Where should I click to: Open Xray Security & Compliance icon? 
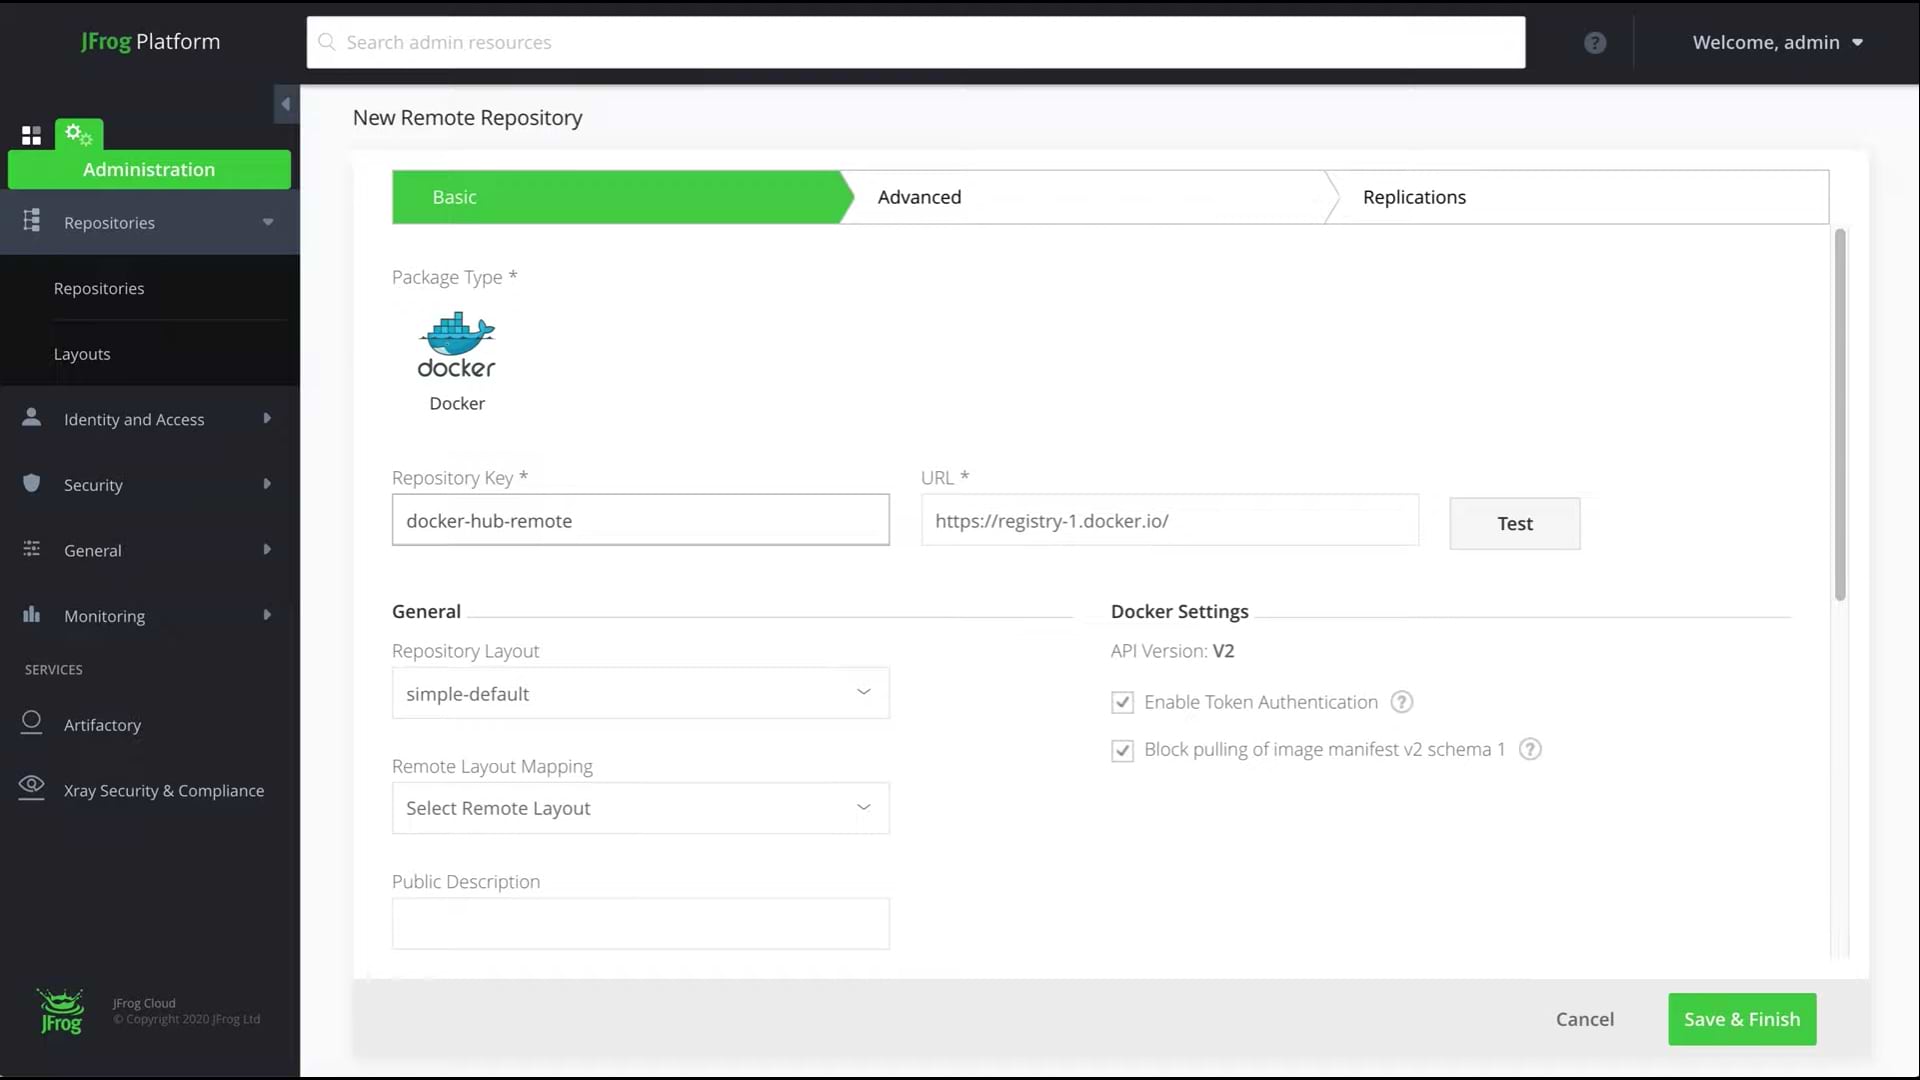tap(31, 787)
